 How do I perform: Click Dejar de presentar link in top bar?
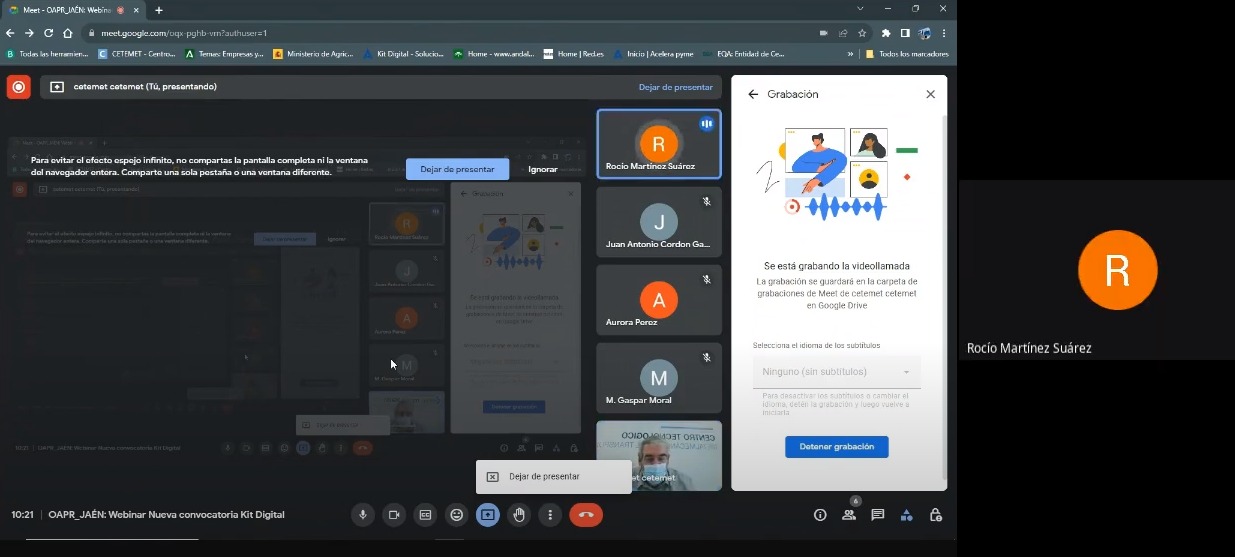point(676,87)
